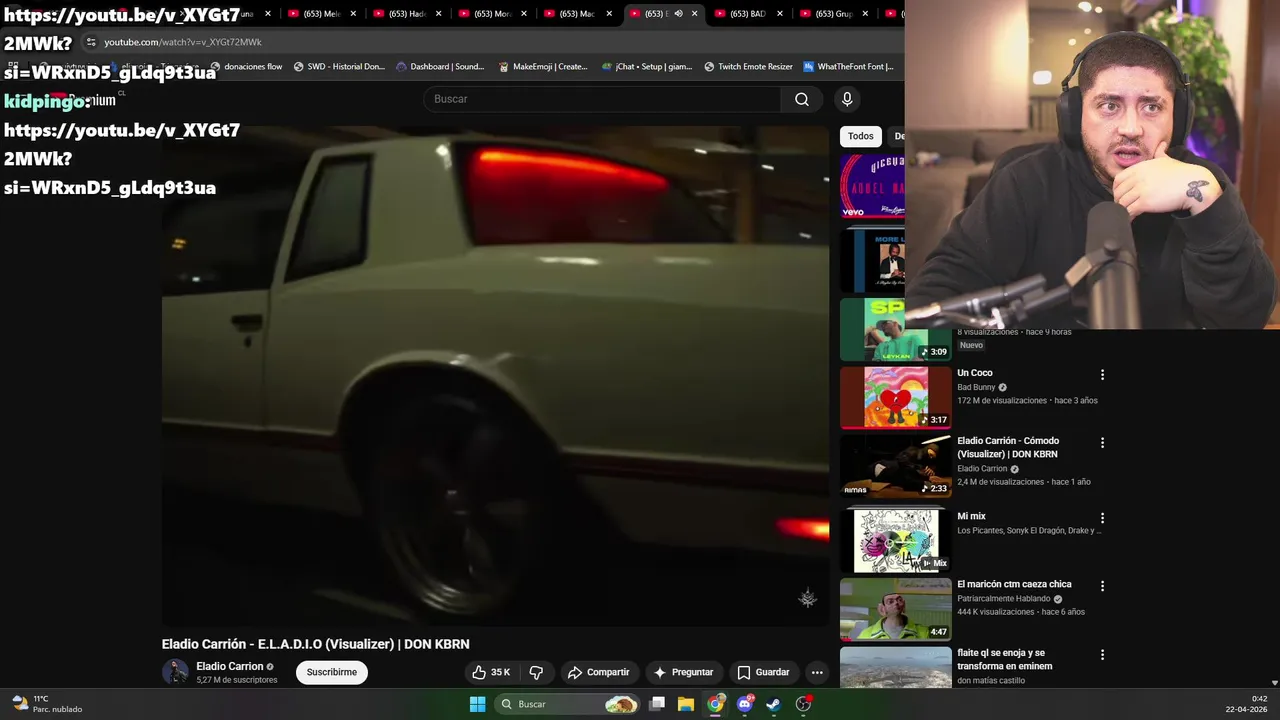Screen dimensions: 1280x720
Task: Click Un Coco video title
Action: pos(975,373)
